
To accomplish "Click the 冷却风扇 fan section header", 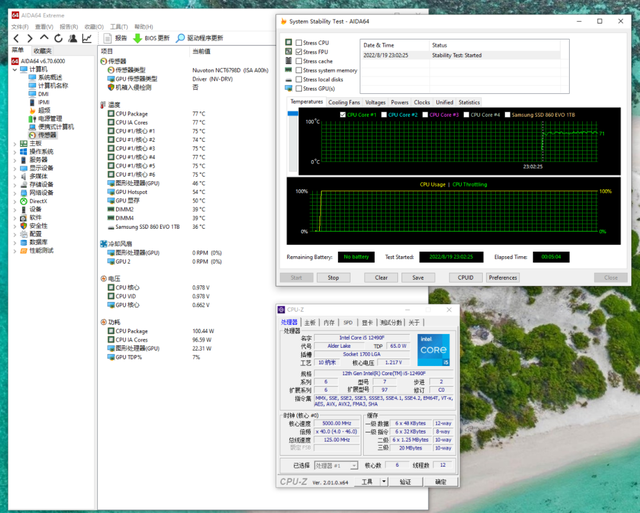I will (x=116, y=244).
